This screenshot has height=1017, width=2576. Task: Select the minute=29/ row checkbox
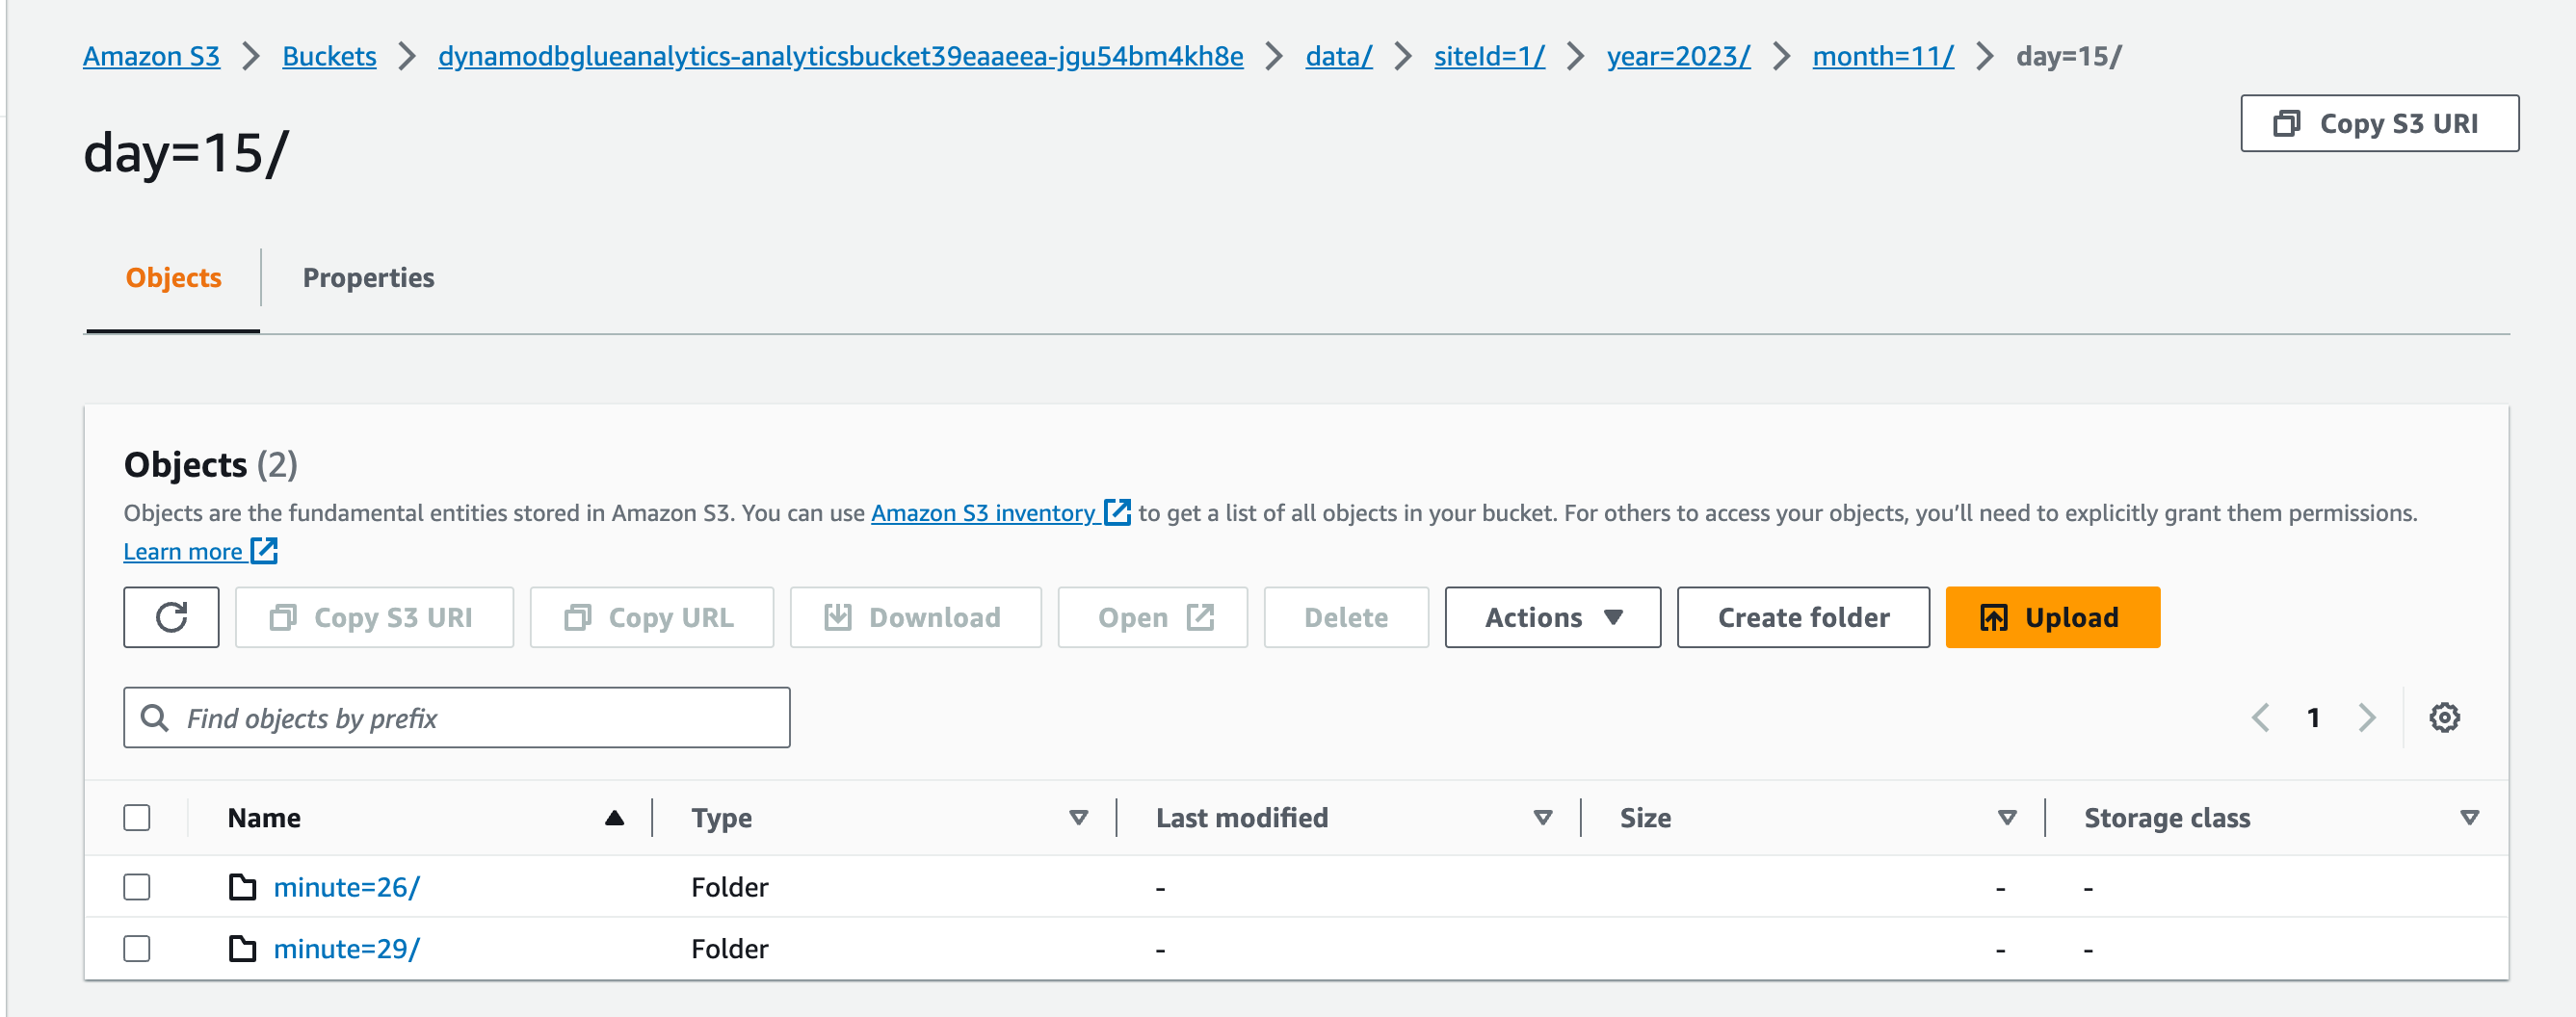(x=137, y=948)
